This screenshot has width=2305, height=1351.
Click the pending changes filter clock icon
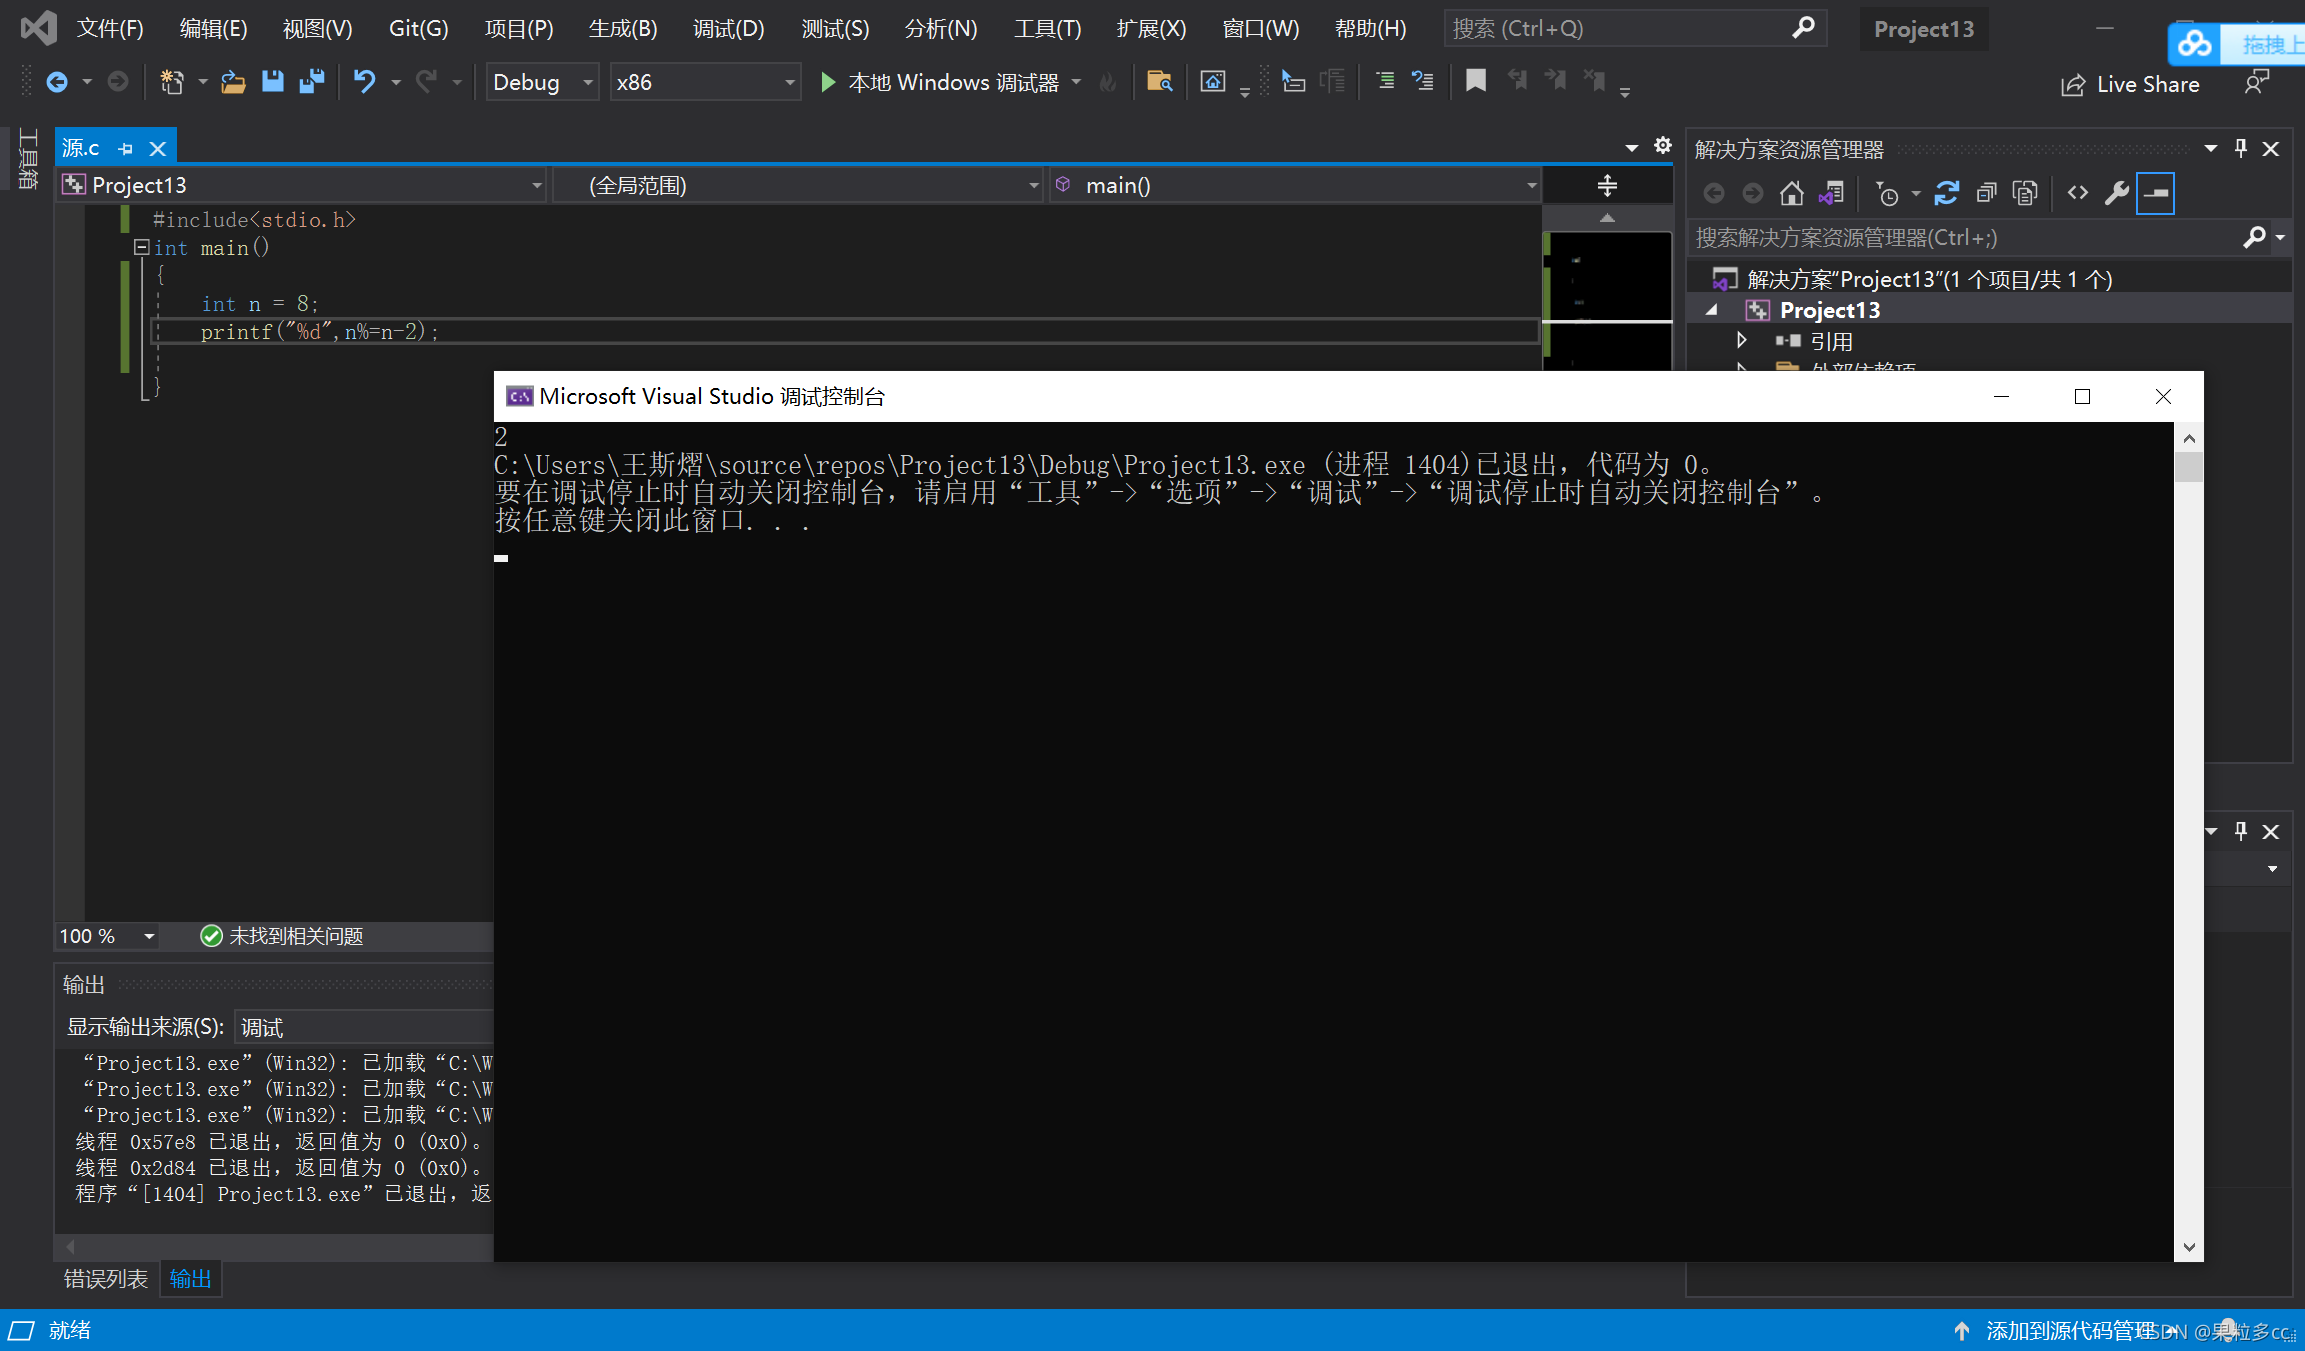(1887, 194)
